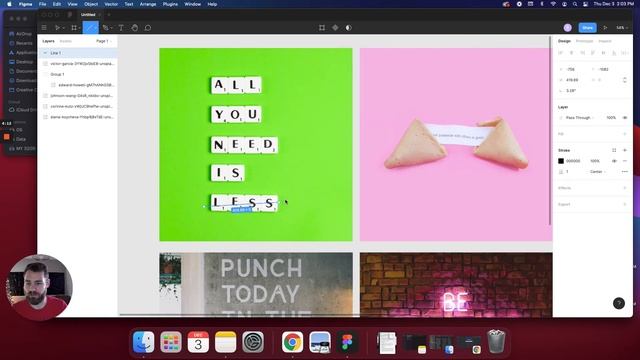Viewport: 640px width, 360px height.
Task: Remove the stroke with minus icon
Action: [x=624, y=161]
